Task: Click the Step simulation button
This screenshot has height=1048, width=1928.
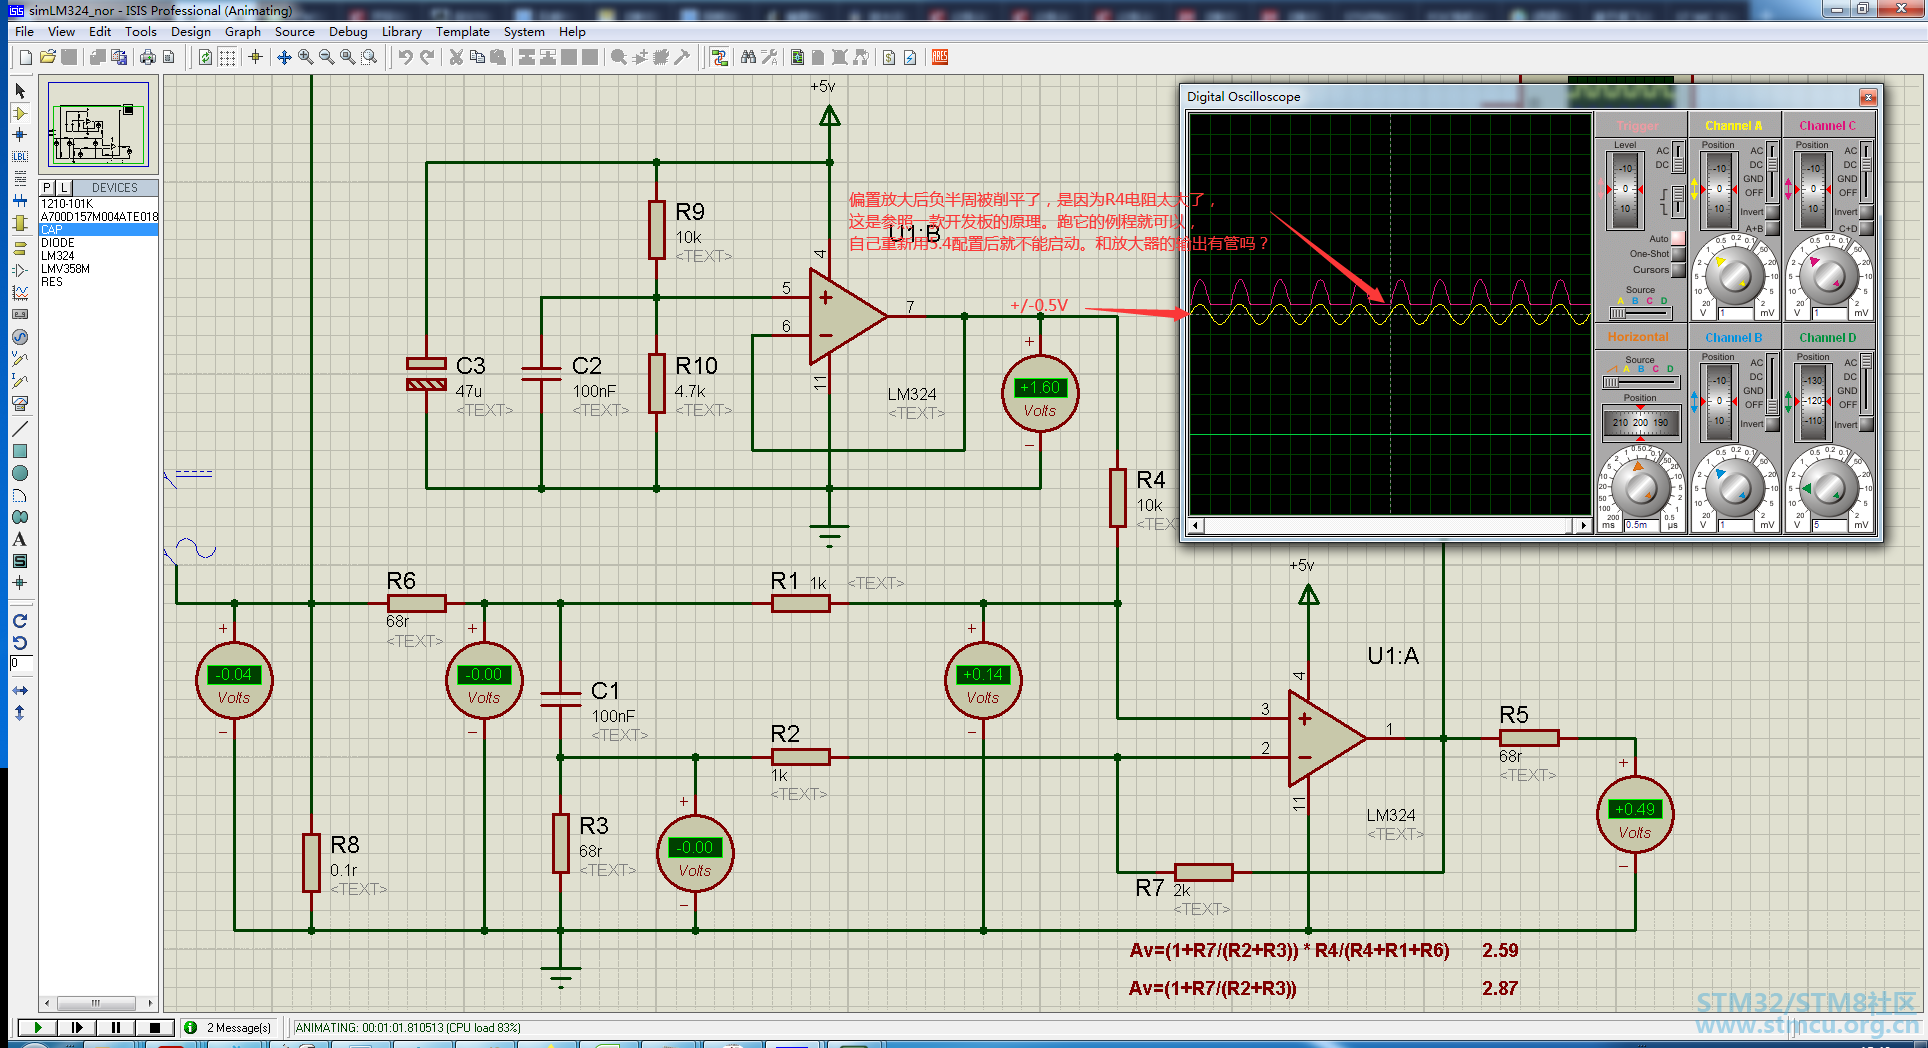Action: [76, 1027]
